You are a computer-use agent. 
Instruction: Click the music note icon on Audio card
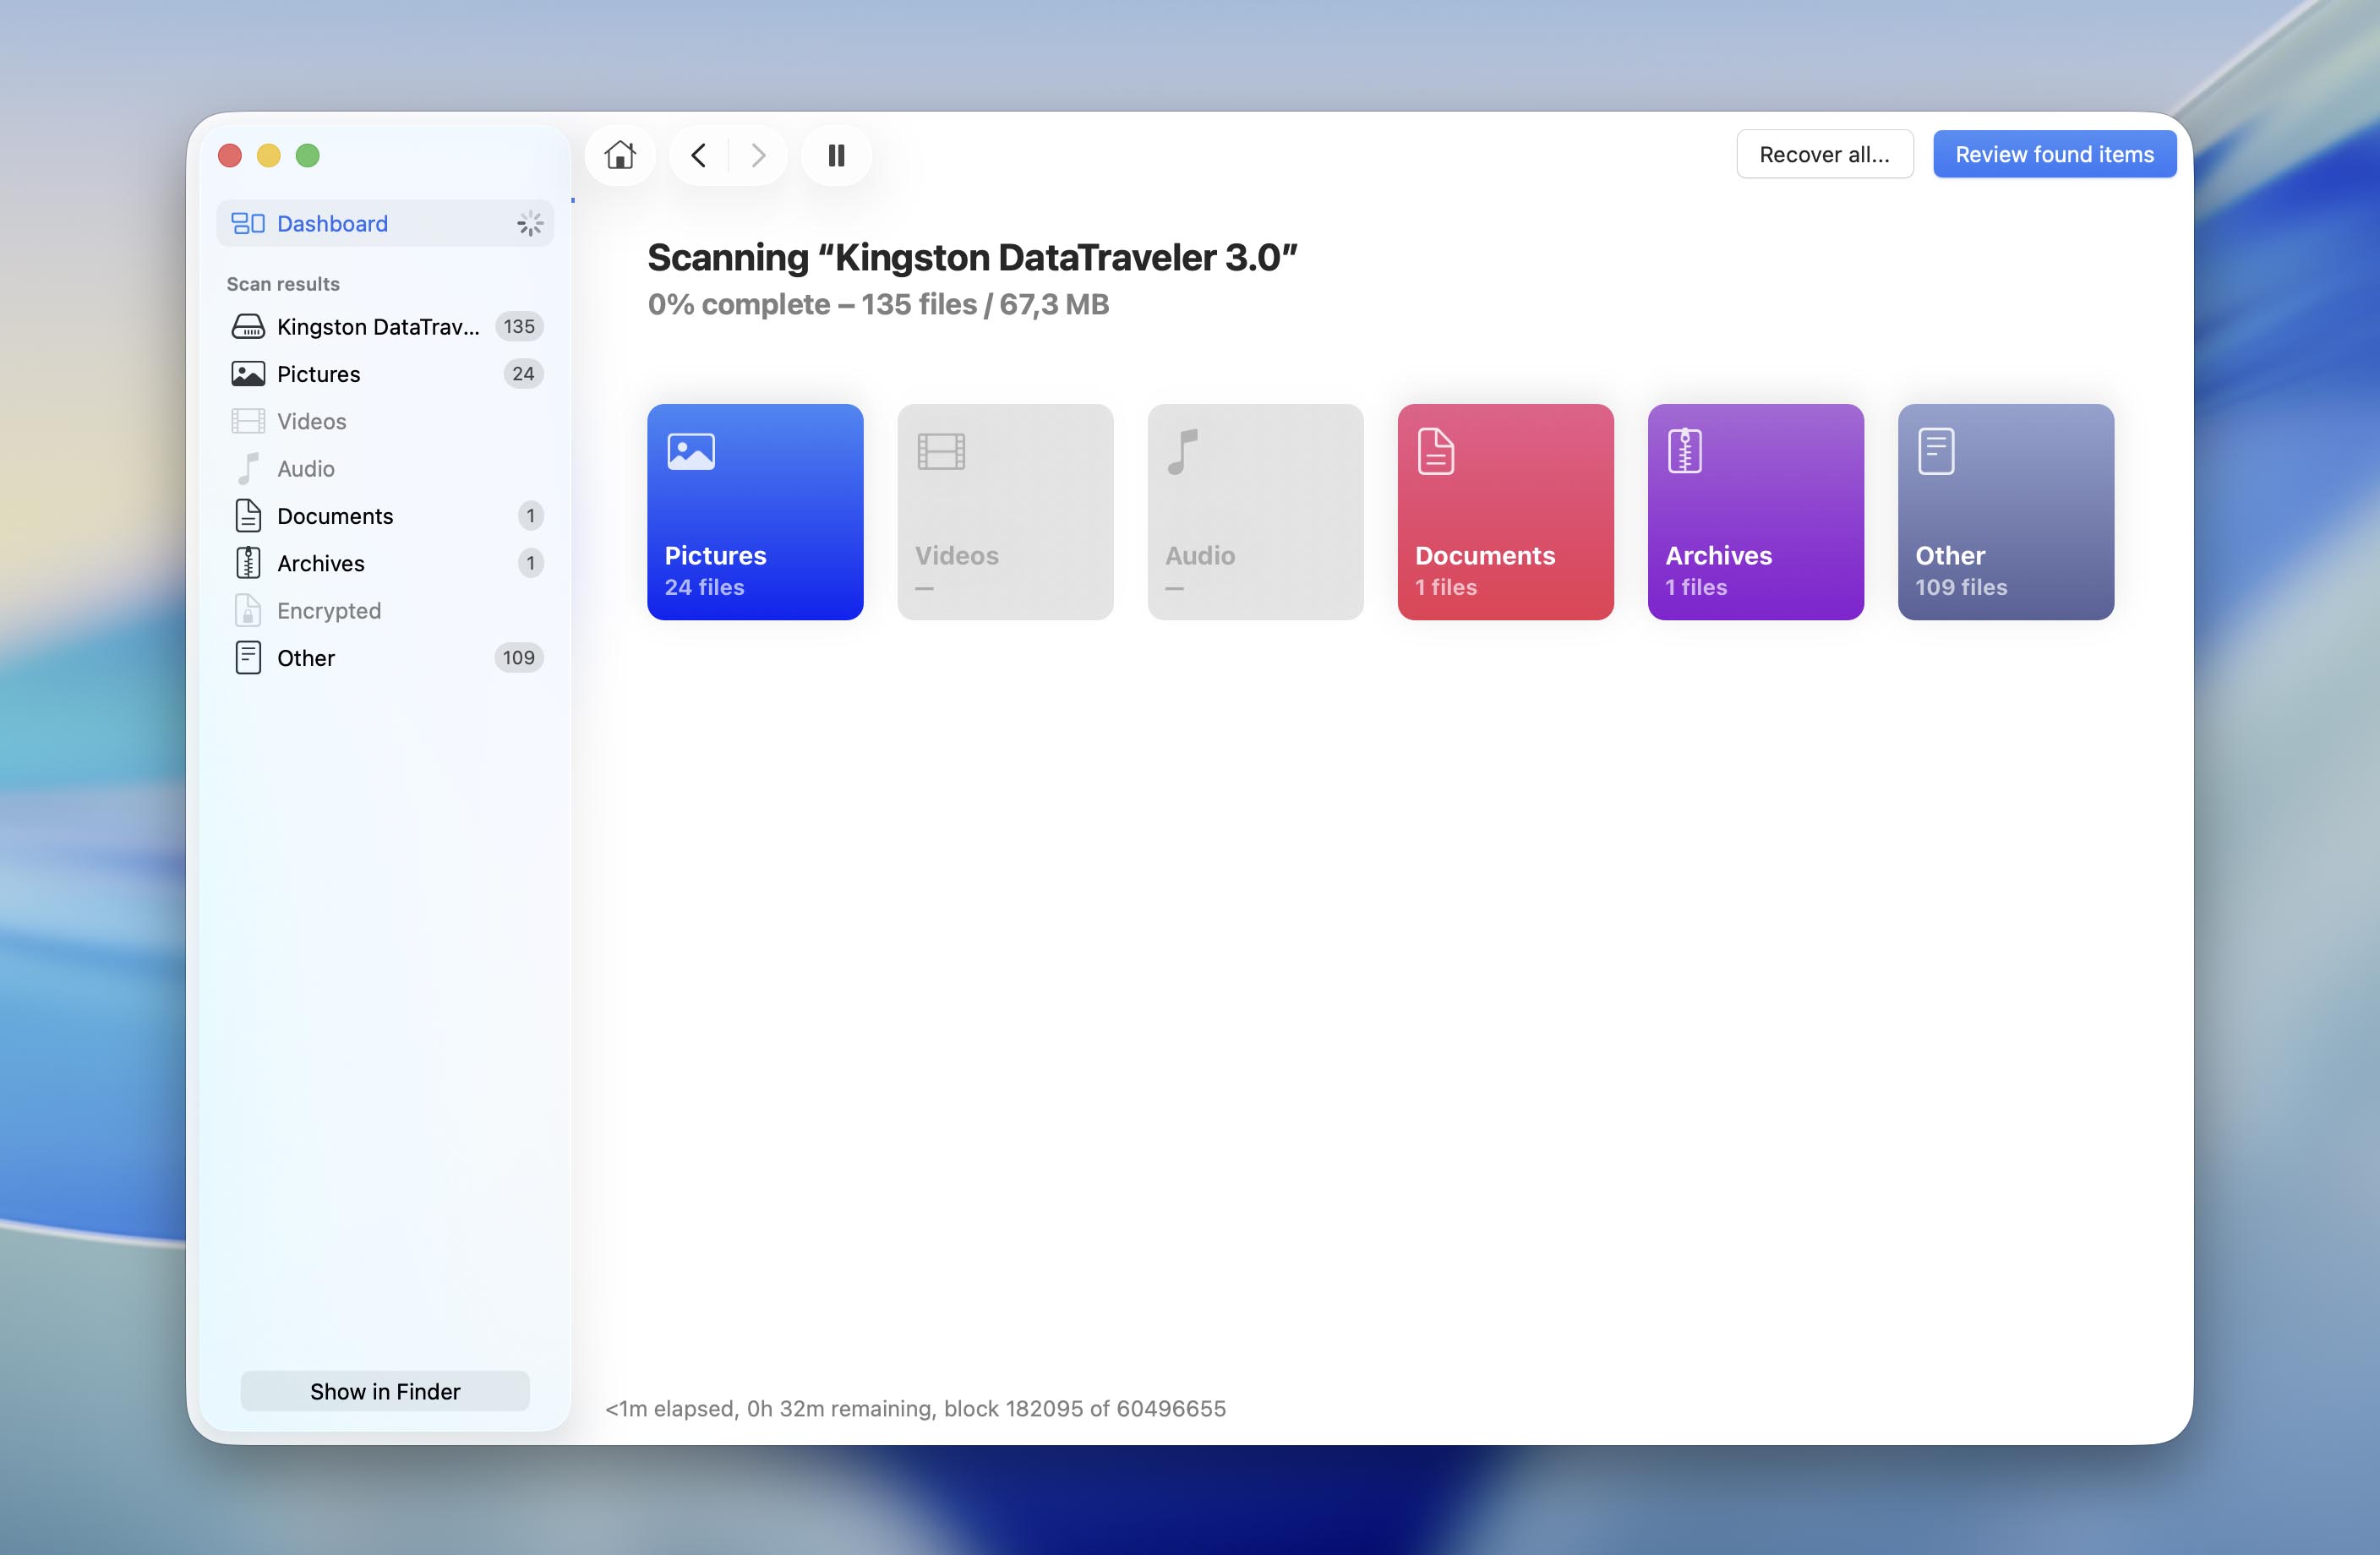pos(1183,451)
